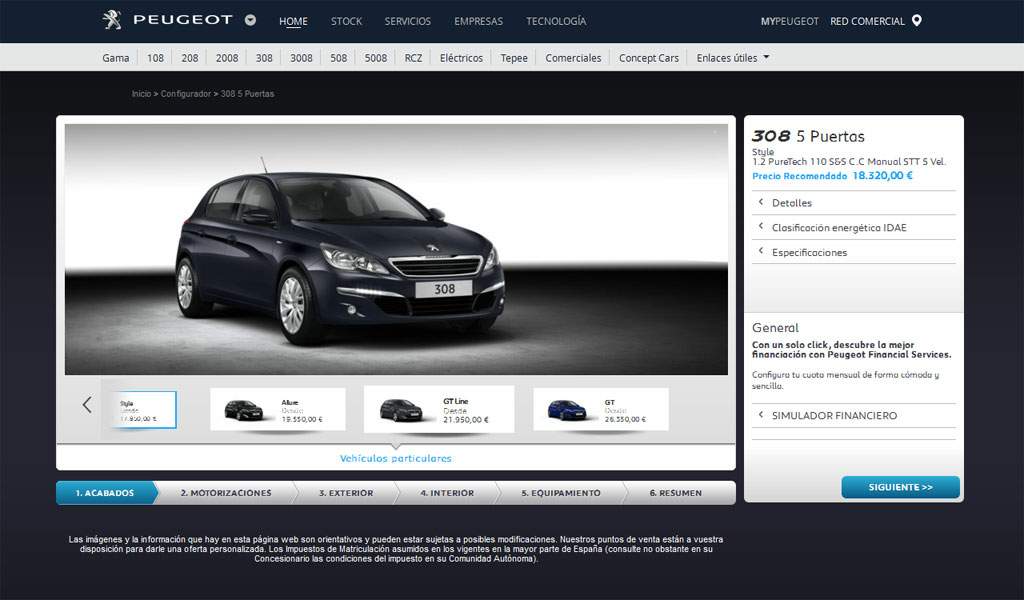Open the TECNOLOGÍA menu item

point(556,22)
